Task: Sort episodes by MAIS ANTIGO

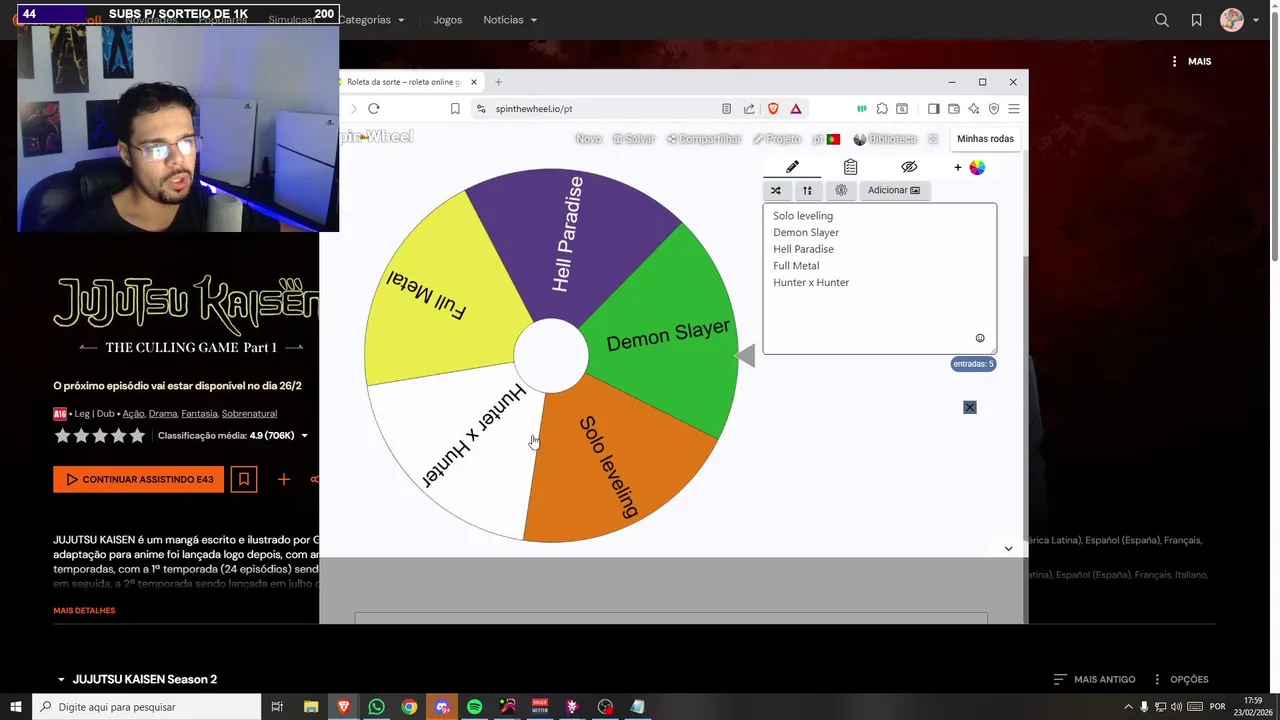Action: 1094,679
